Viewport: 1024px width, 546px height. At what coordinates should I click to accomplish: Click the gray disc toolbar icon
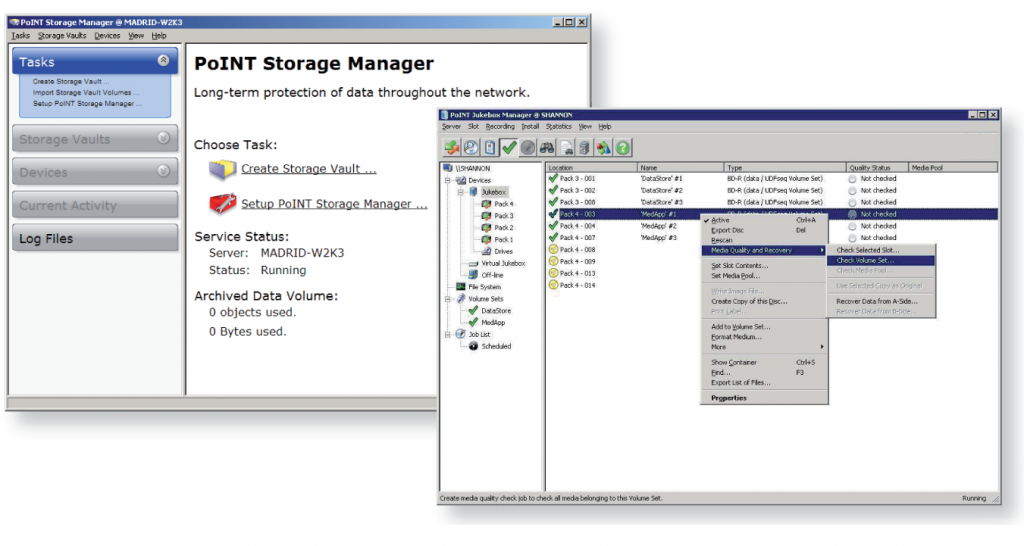pos(528,148)
